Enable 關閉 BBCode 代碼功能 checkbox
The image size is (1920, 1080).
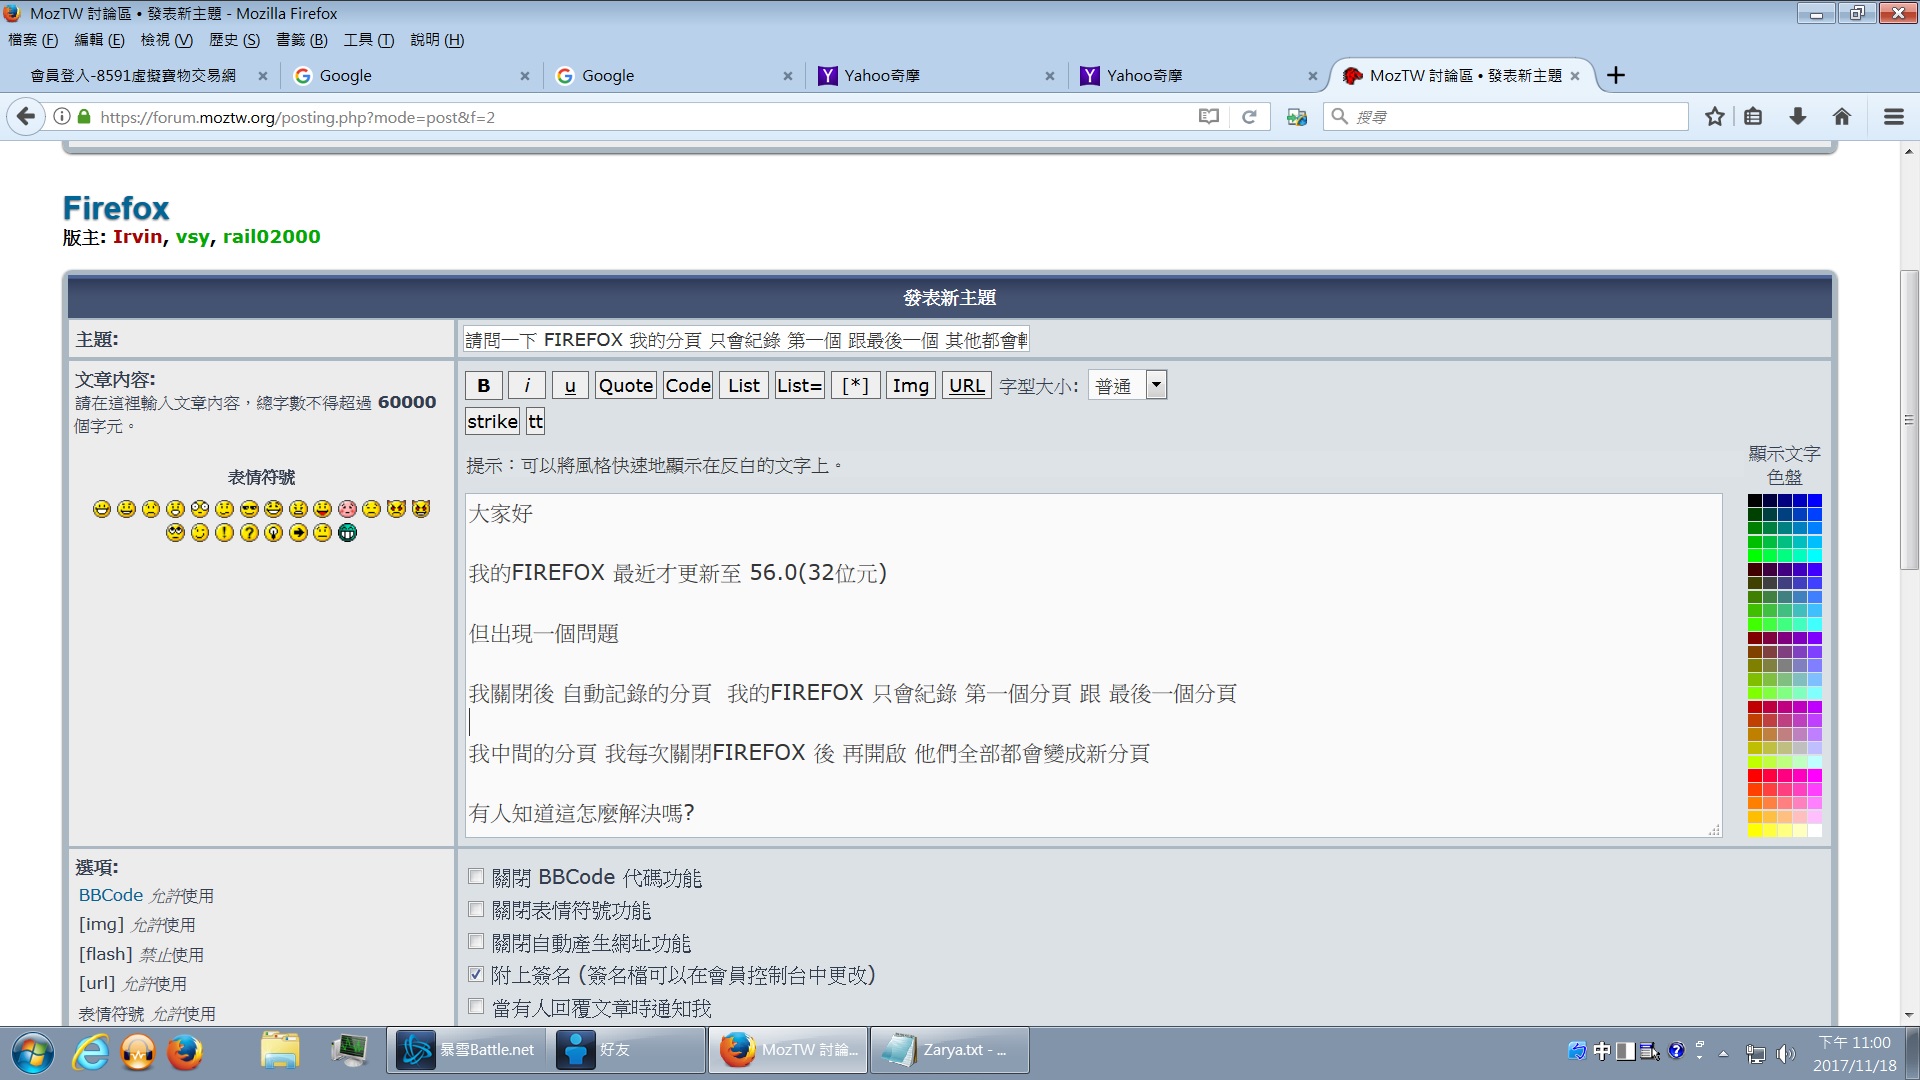(476, 877)
